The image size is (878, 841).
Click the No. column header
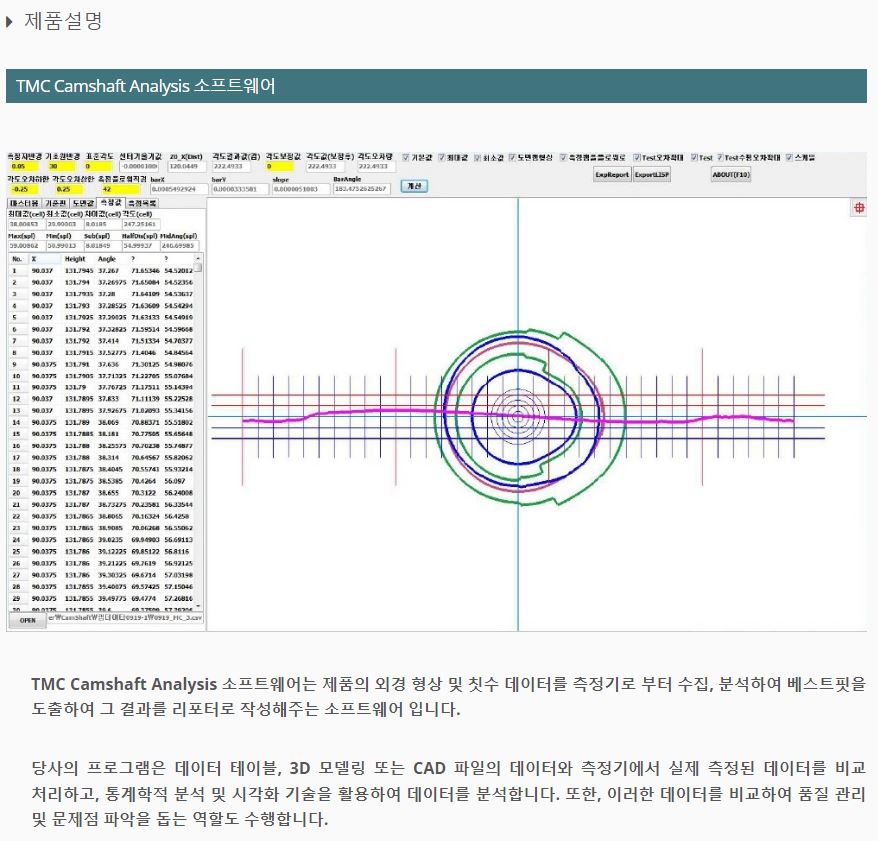coord(17,259)
